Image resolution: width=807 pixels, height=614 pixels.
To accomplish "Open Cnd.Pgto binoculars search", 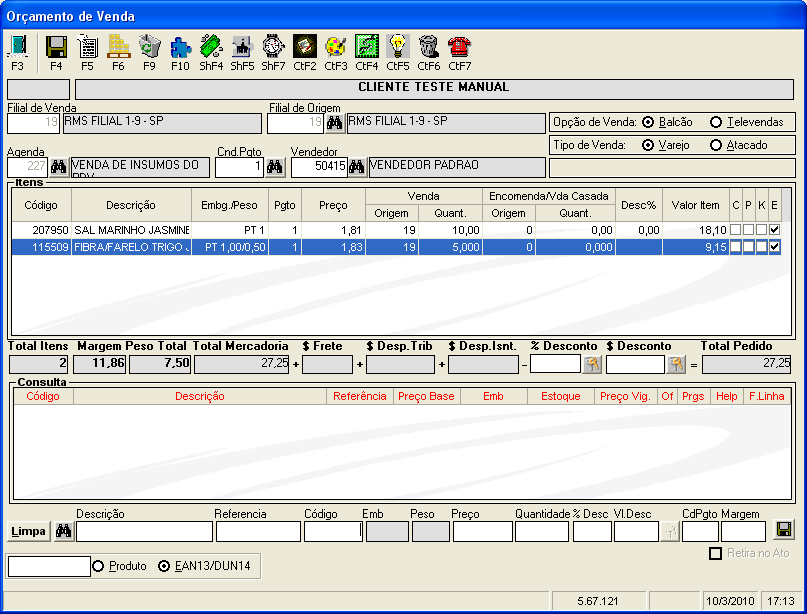I will pyautogui.click(x=275, y=167).
